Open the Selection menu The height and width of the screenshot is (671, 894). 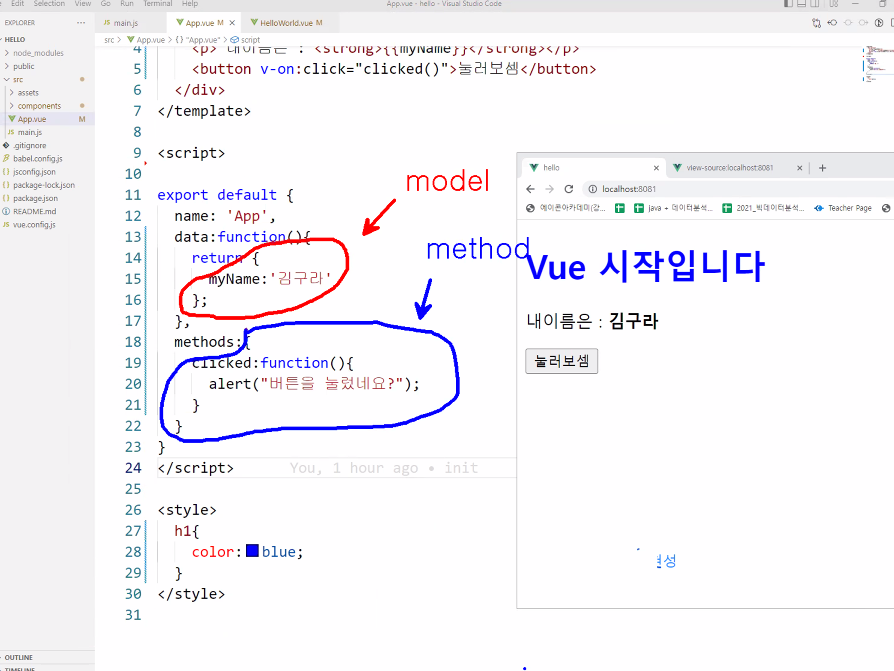tap(49, 3)
